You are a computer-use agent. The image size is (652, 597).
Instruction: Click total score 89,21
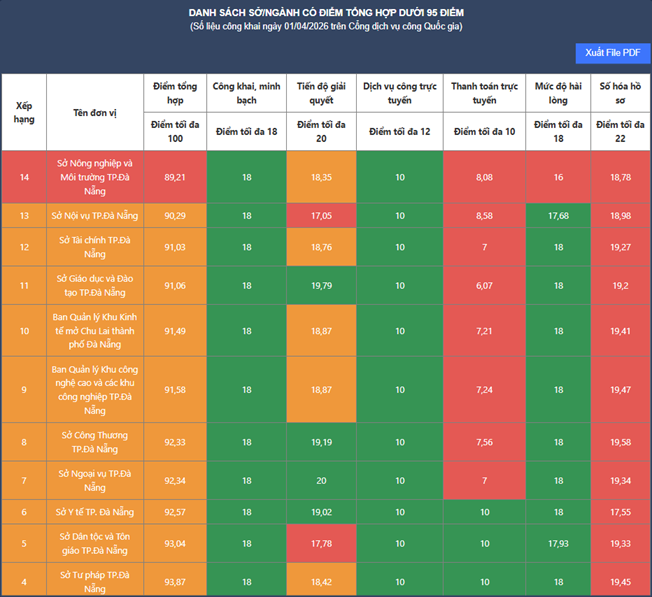[175, 177]
